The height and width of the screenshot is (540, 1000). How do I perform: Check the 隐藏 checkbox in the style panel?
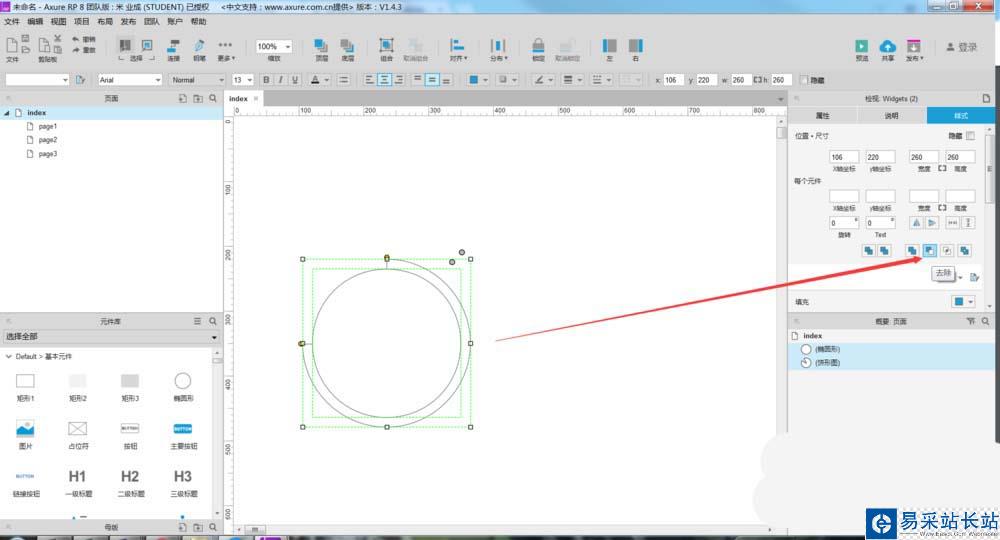point(970,136)
